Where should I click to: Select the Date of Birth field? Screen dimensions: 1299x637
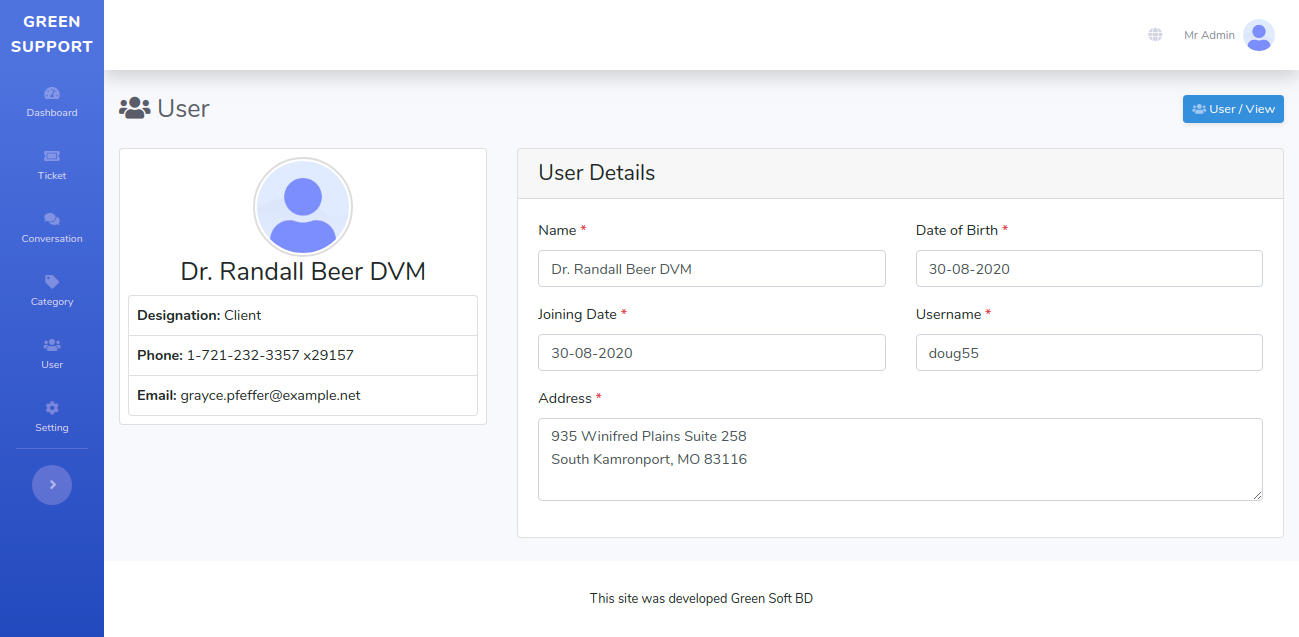(1089, 268)
